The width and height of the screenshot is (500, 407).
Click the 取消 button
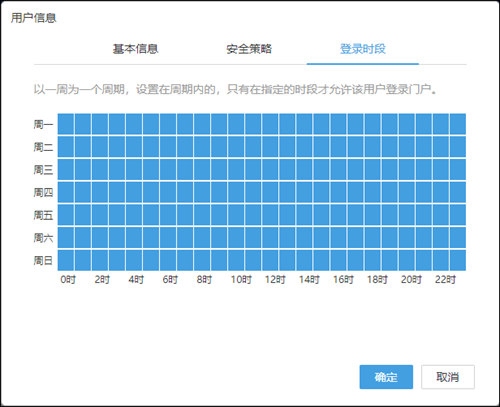448,377
